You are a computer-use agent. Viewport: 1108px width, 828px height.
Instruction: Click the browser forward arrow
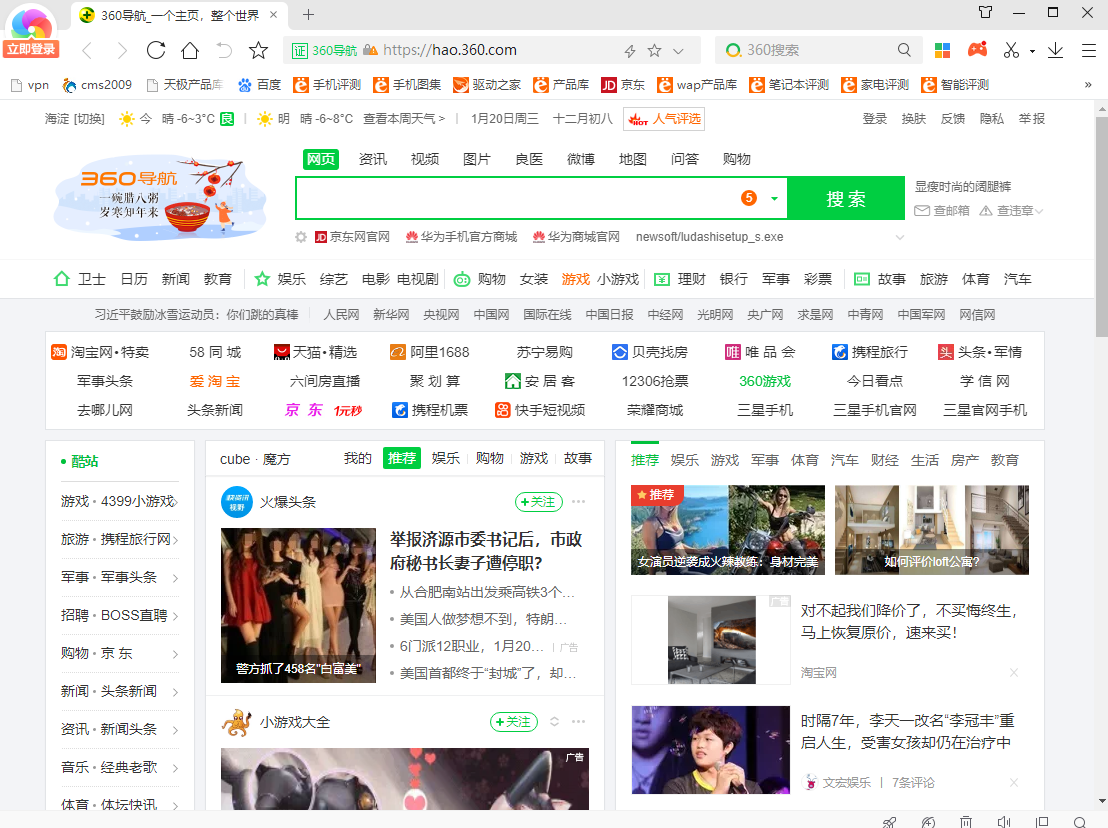coord(122,50)
